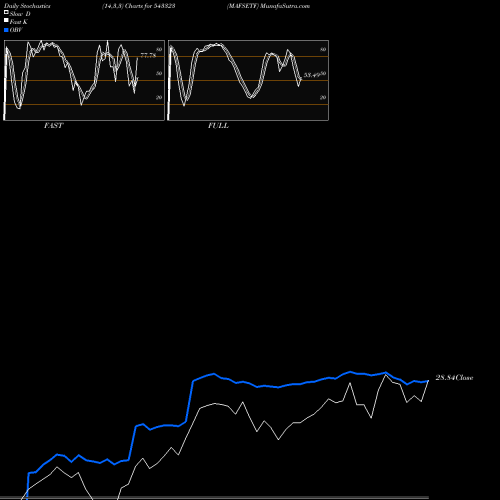The height and width of the screenshot is (500, 500).
Task: Click the Fast K legend swatch
Action: pos(6,20)
